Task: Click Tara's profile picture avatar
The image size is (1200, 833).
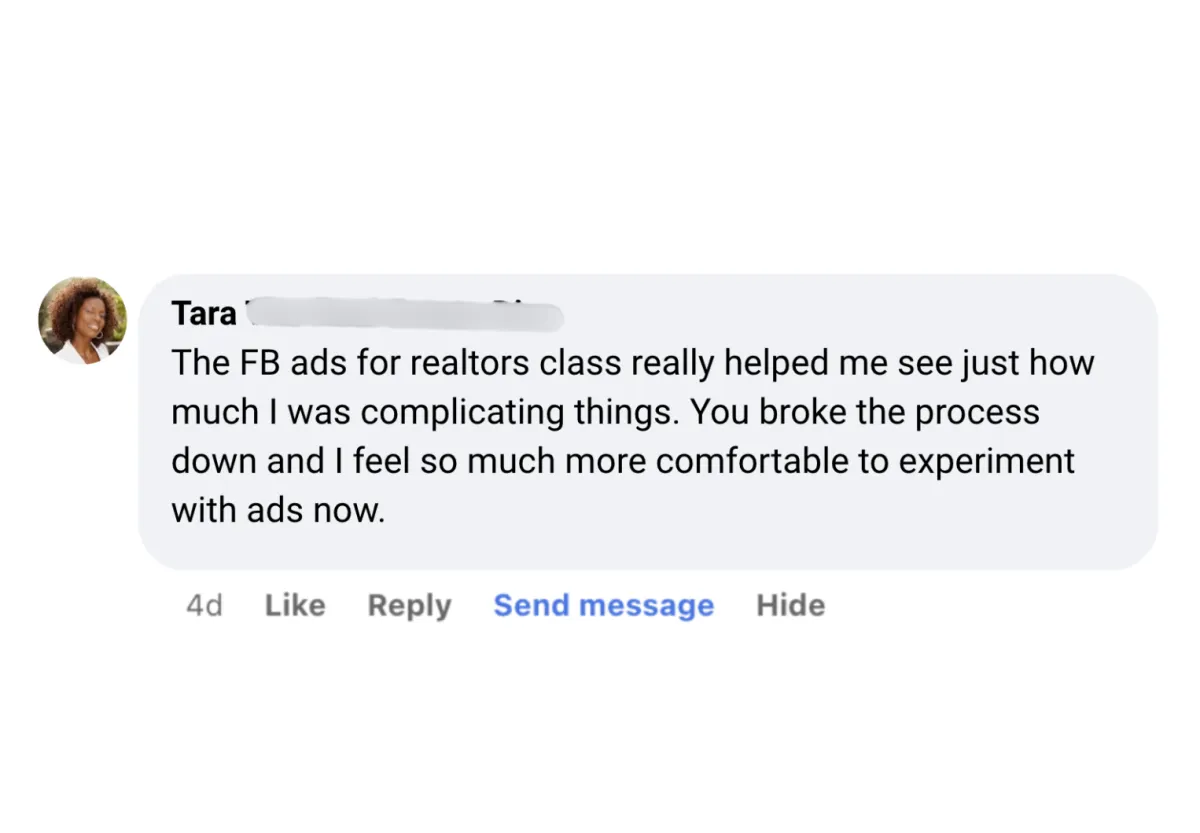Action: 82,321
